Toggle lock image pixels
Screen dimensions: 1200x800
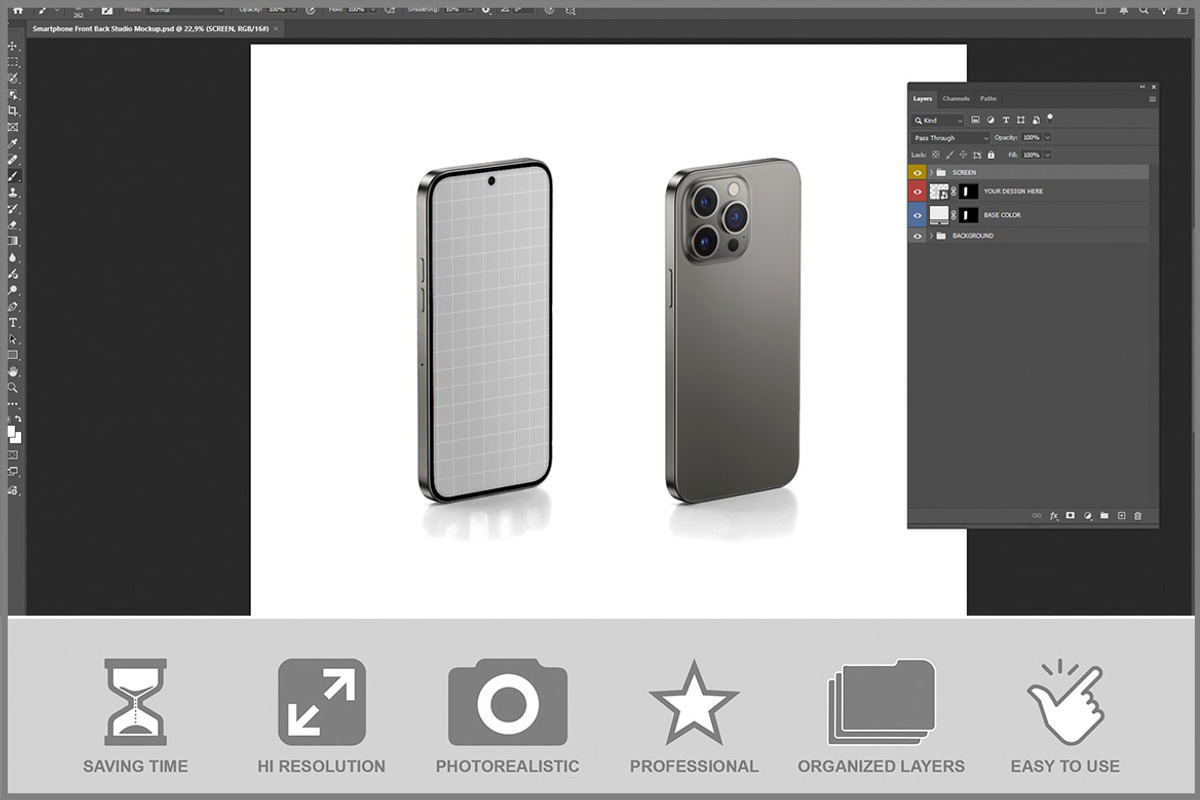click(950, 155)
